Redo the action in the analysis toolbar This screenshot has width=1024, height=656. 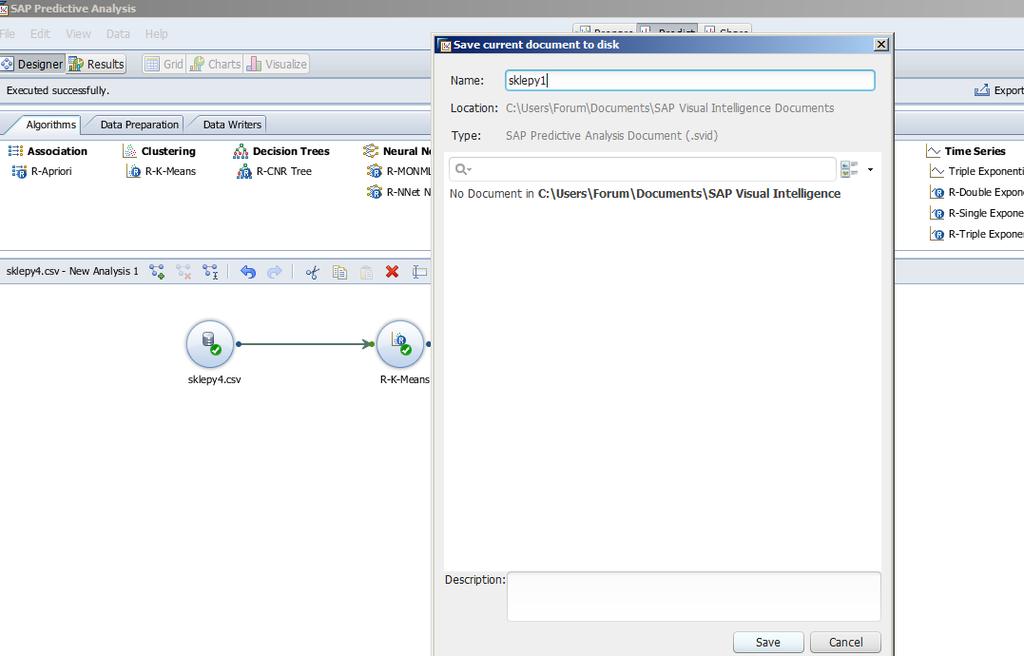pos(274,272)
